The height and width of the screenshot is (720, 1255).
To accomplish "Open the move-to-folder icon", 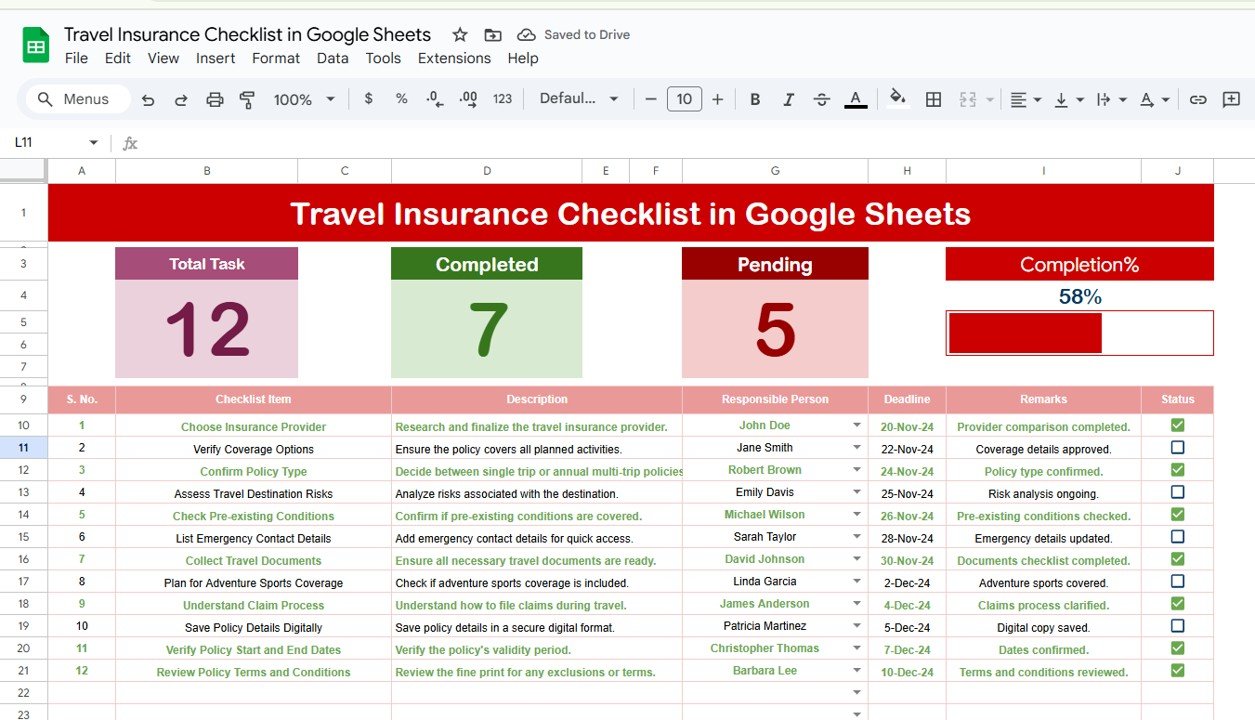I will [x=493, y=35].
